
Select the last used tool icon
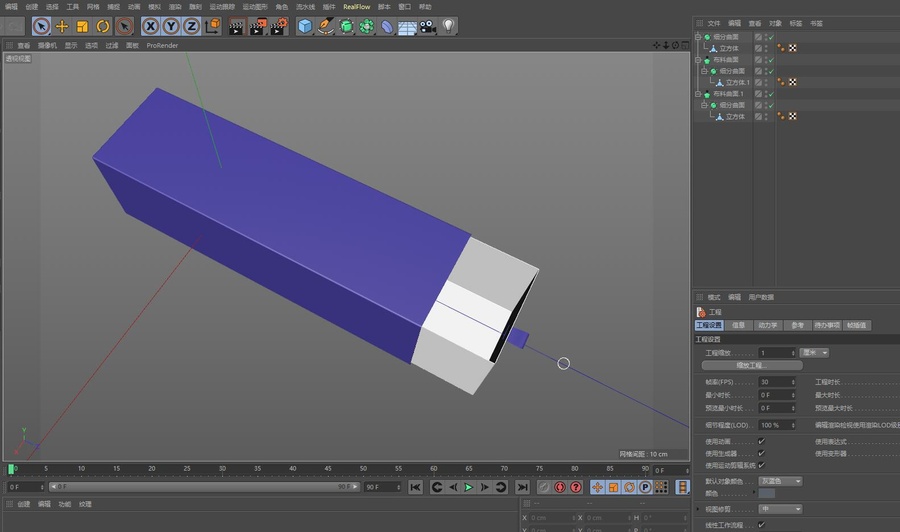[124, 26]
